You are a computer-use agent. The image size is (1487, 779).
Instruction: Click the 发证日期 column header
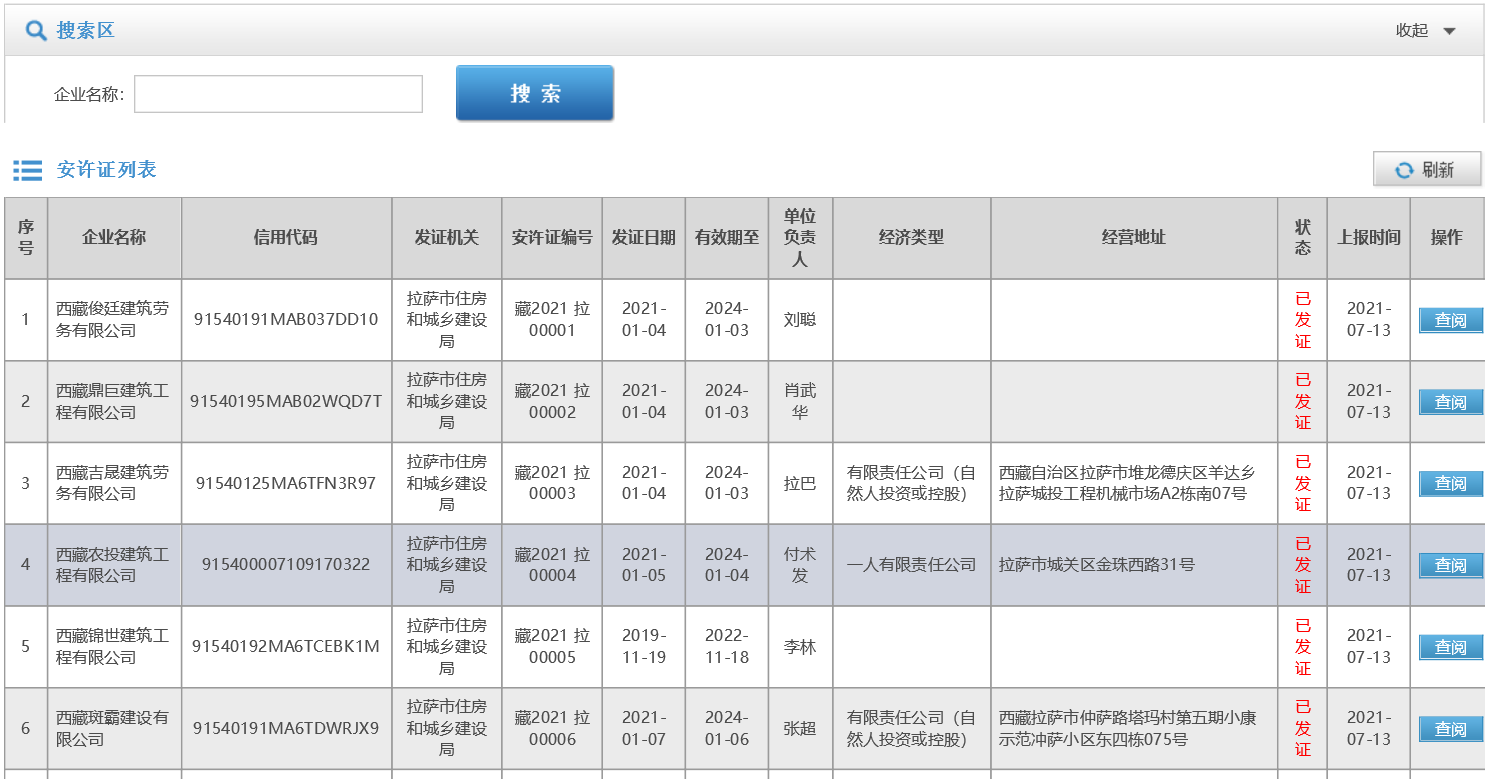point(643,238)
